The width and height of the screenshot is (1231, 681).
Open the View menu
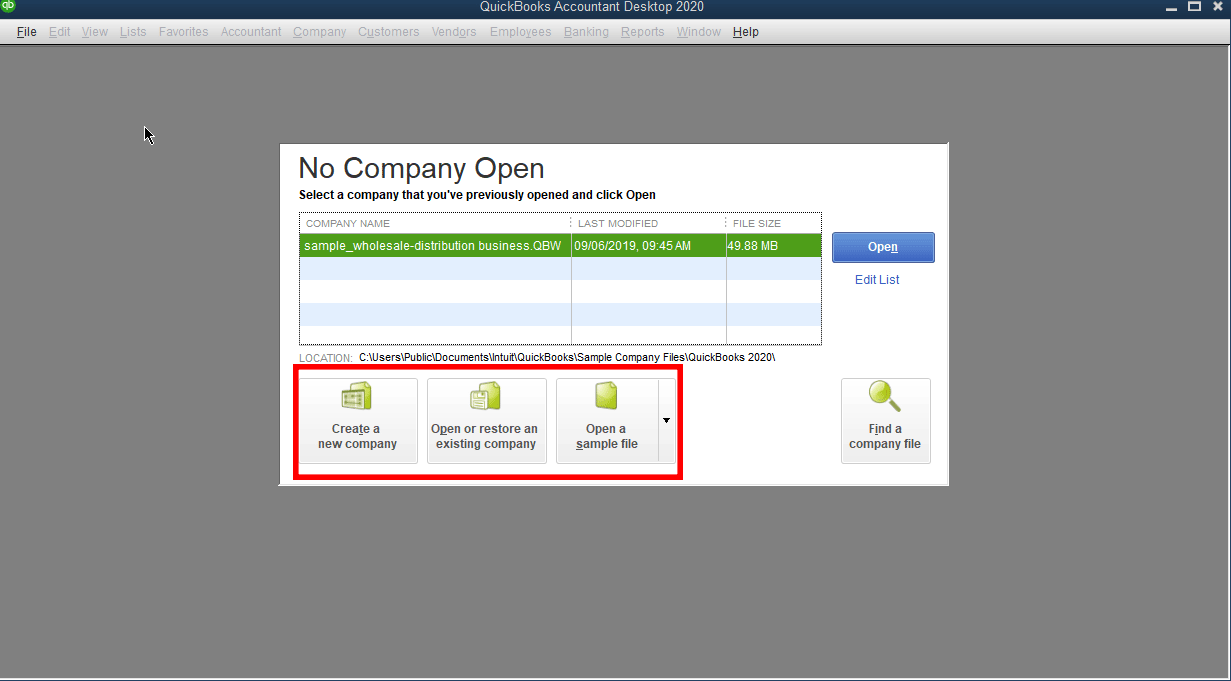click(x=95, y=32)
